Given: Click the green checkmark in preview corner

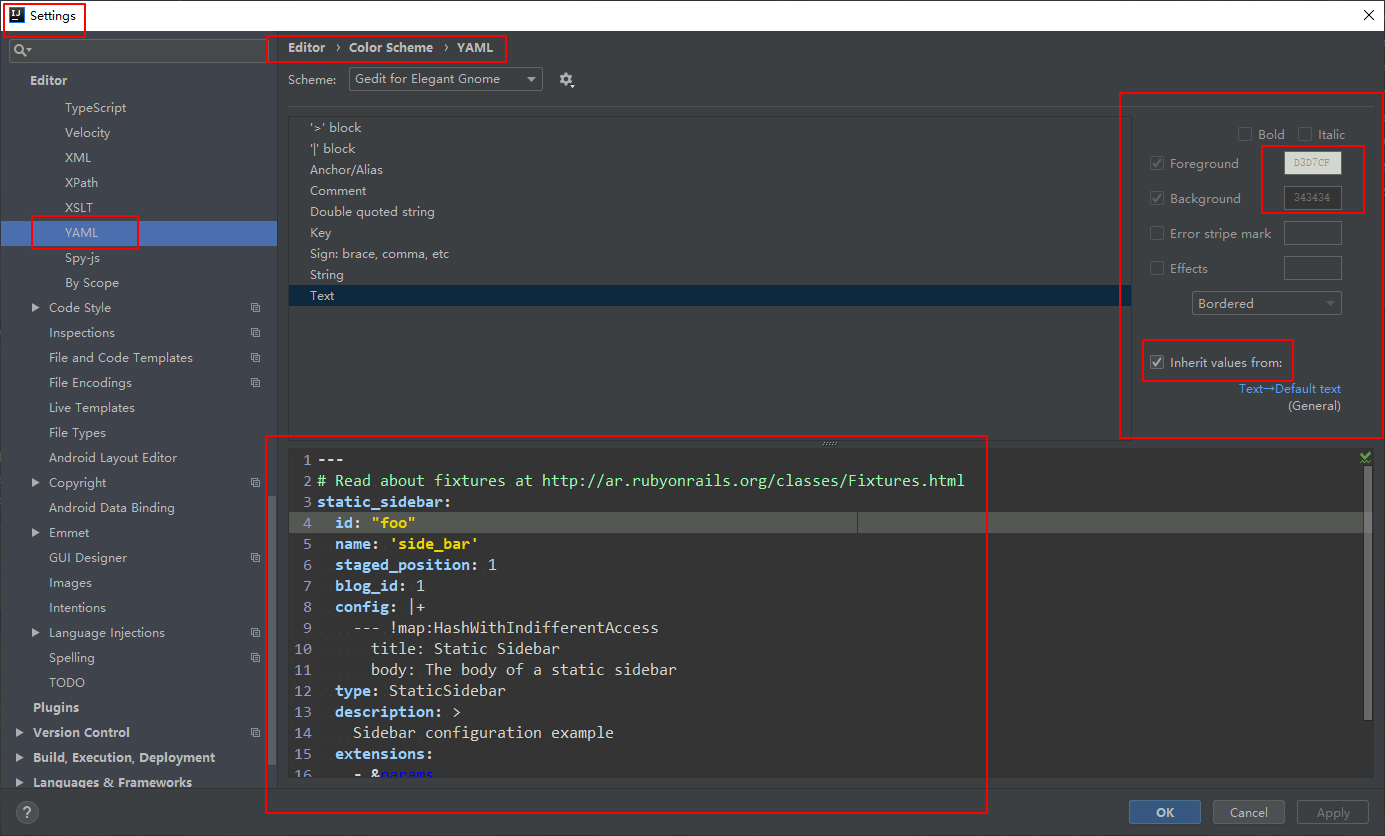Looking at the screenshot, I should pos(1366,457).
